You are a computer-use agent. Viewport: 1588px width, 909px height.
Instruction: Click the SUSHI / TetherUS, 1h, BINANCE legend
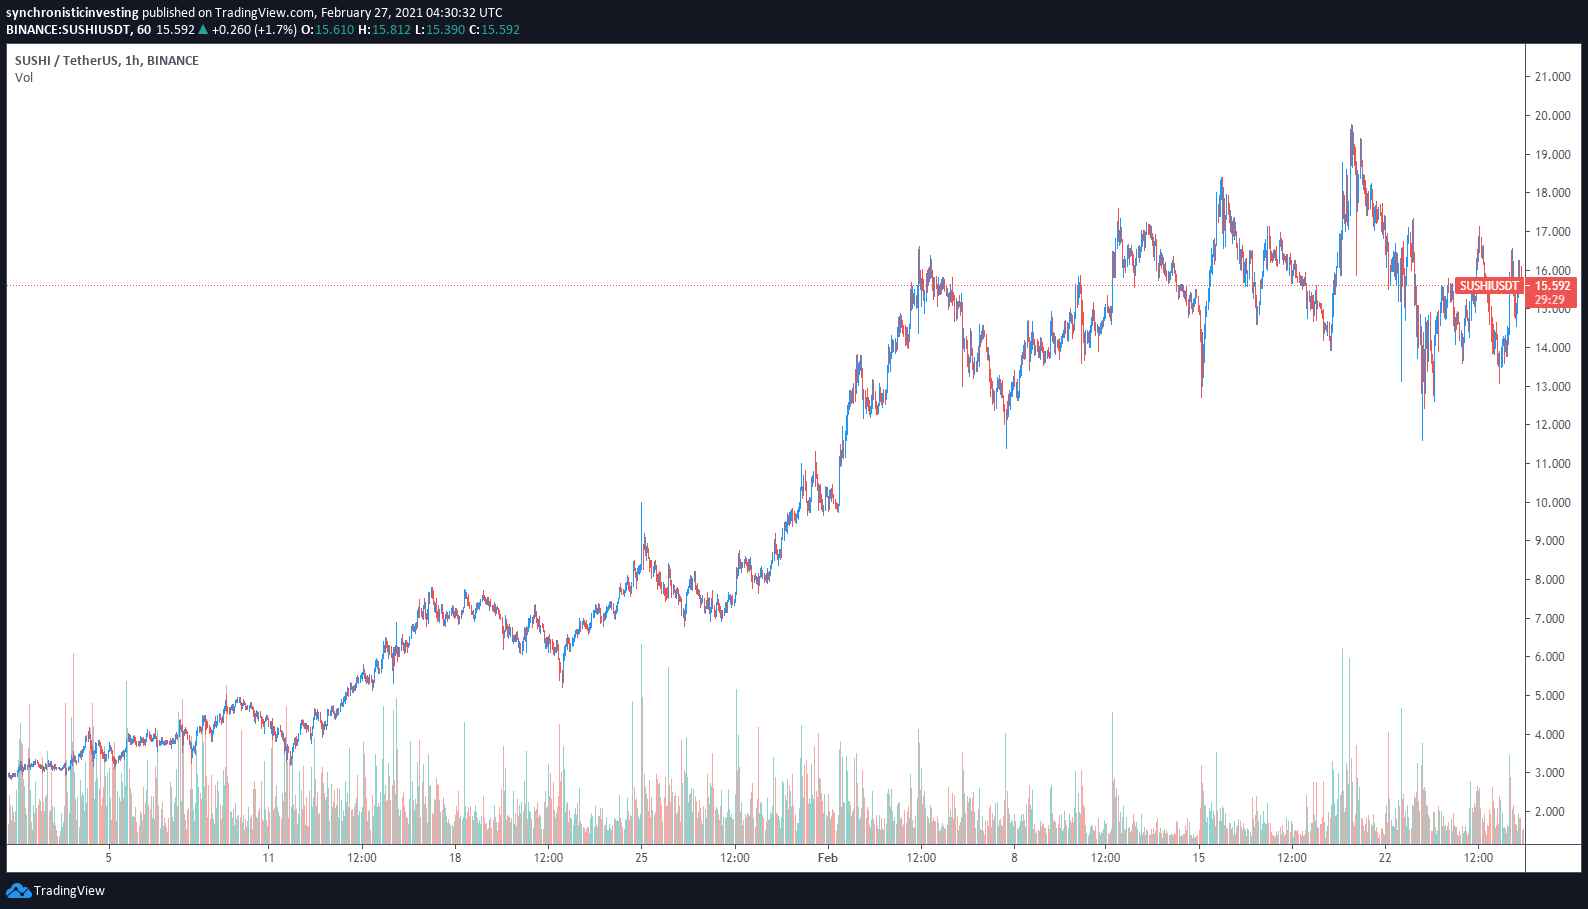[107, 61]
